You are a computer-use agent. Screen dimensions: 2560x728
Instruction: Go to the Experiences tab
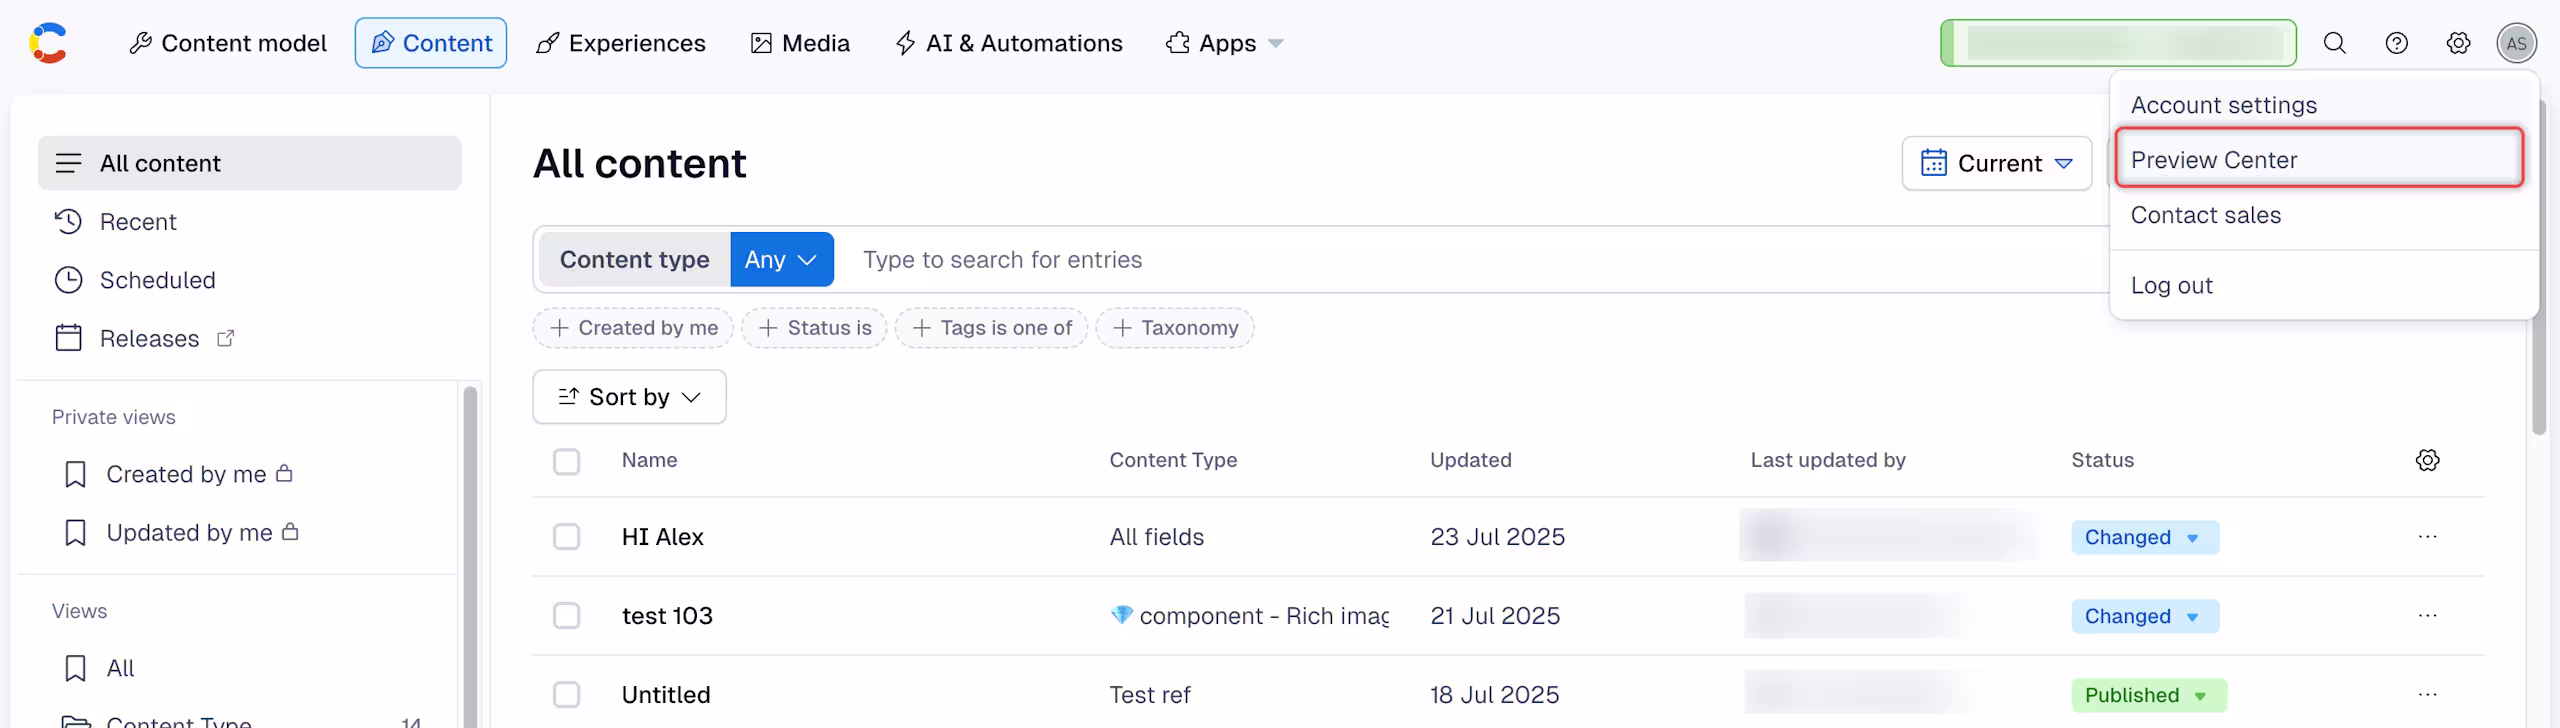[621, 43]
